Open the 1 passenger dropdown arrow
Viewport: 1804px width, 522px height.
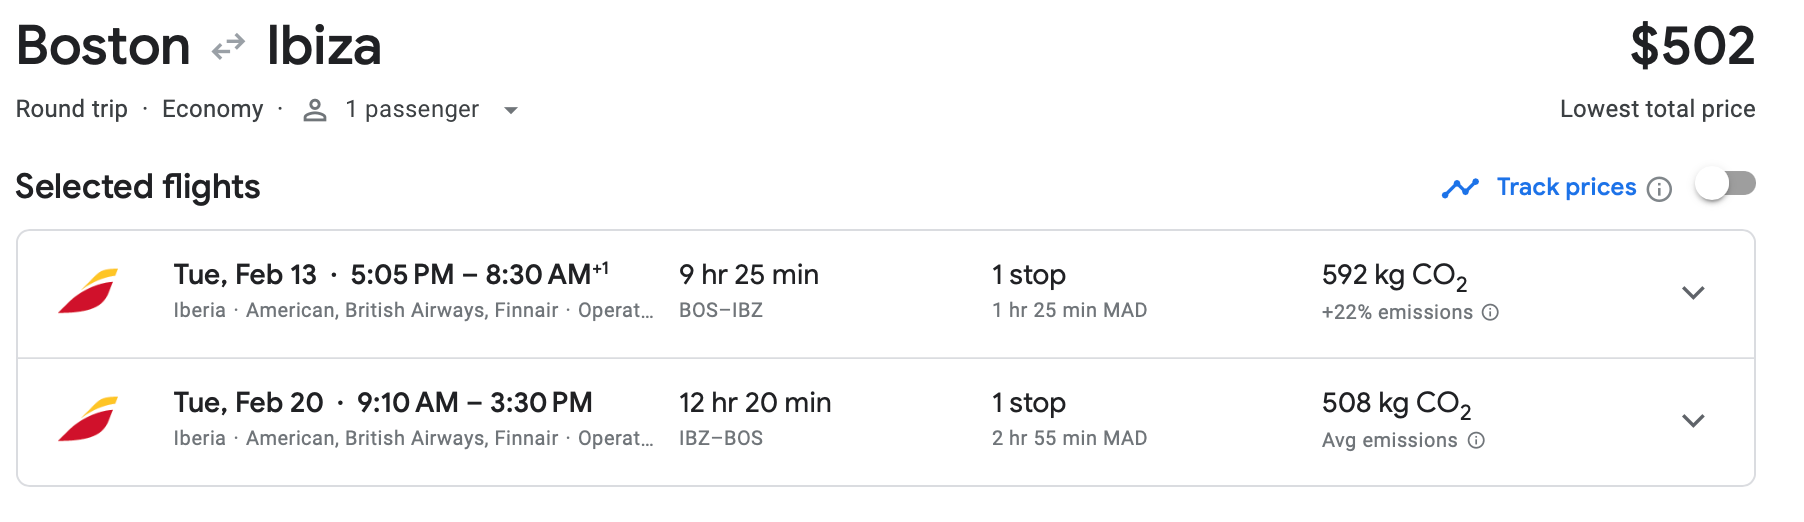tap(511, 110)
